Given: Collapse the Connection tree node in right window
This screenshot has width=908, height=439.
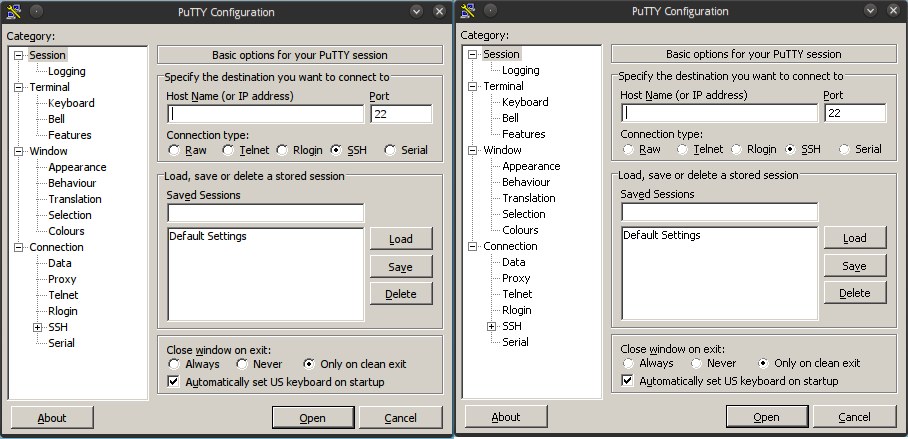Looking at the screenshot, I should 473,246.
